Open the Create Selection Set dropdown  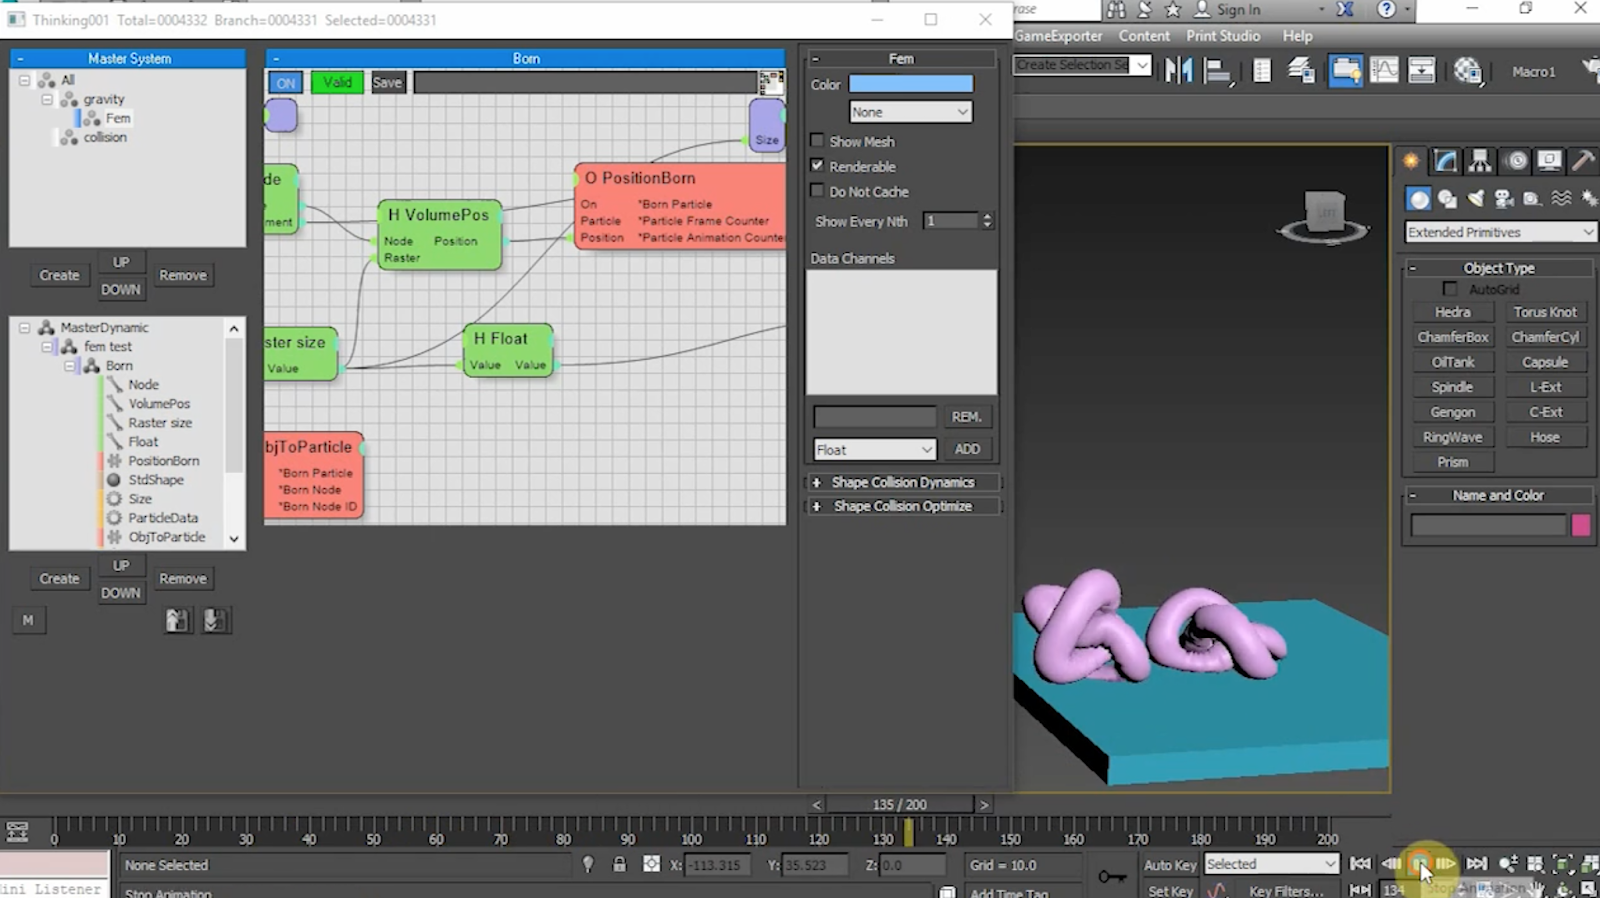tap(1081, 65)
